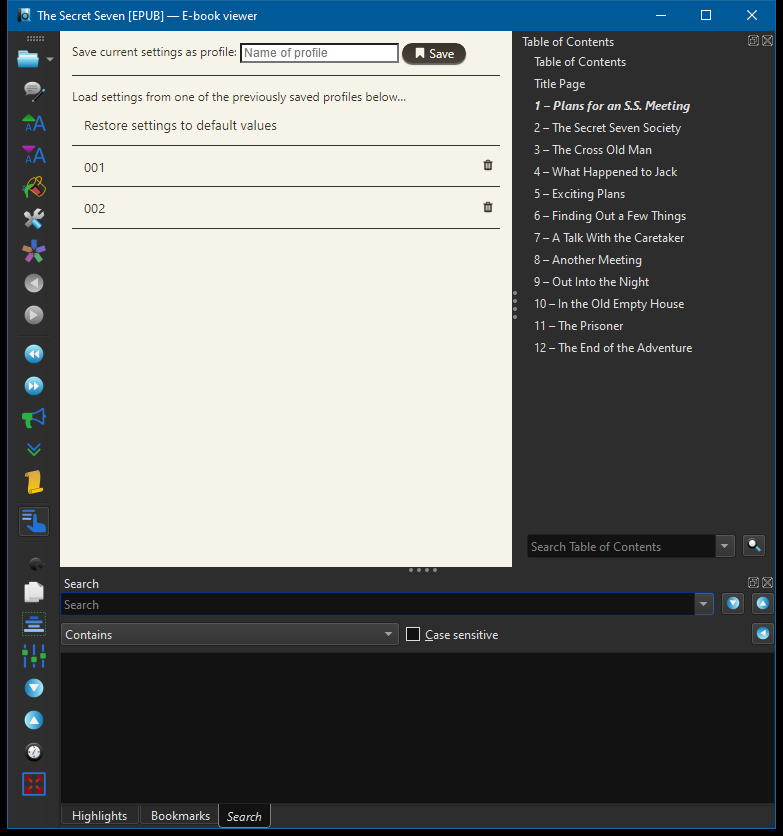
Task: Go to chapter 5 – Exciting Plans
Action: click(579, 194)
